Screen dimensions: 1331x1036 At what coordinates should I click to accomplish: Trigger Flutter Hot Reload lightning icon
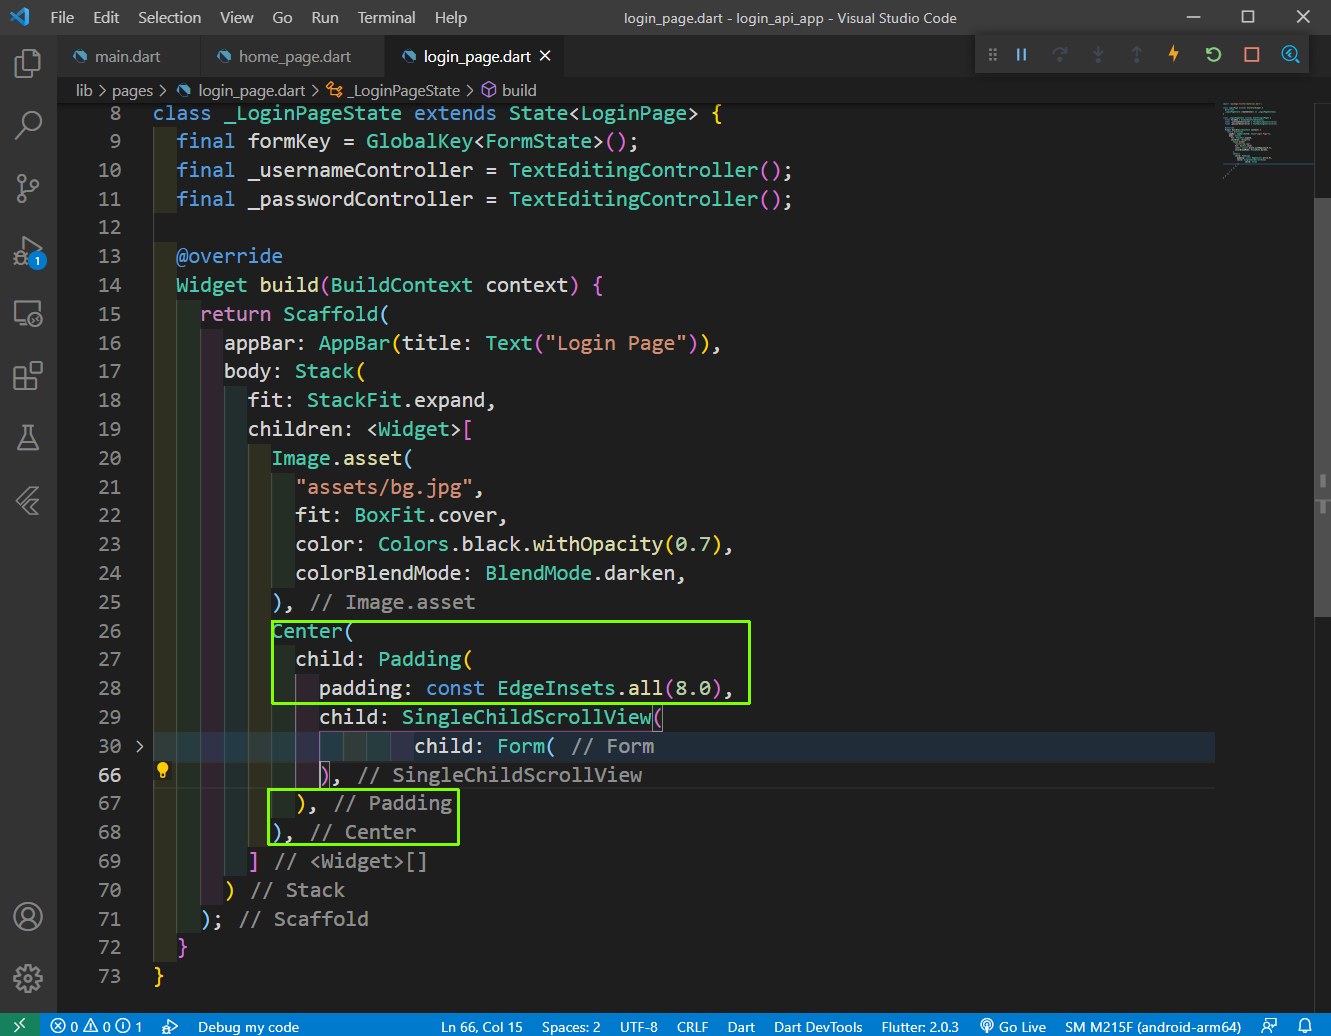pyautogui.click(x=1174, y=54)
